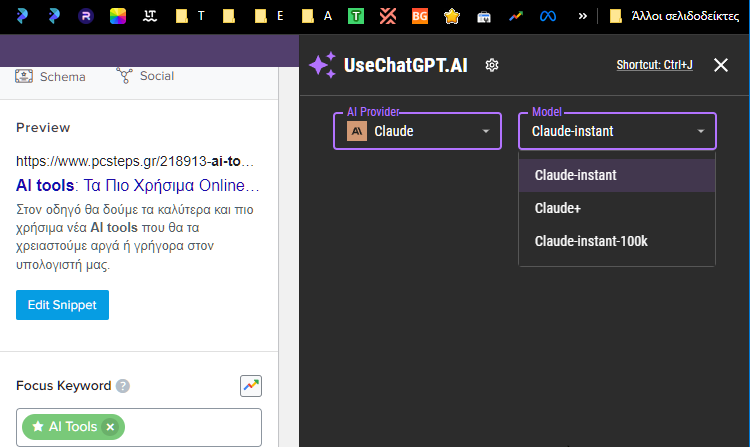Viewport: 750px width, 447px height.
Task: Close the UseChatGPT.AI sidebar
Action: tap(720, 65)
